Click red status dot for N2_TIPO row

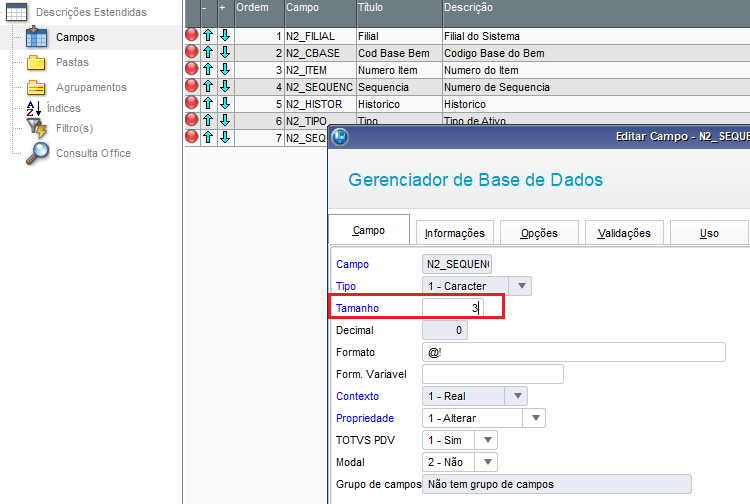(x=192, y=120)
